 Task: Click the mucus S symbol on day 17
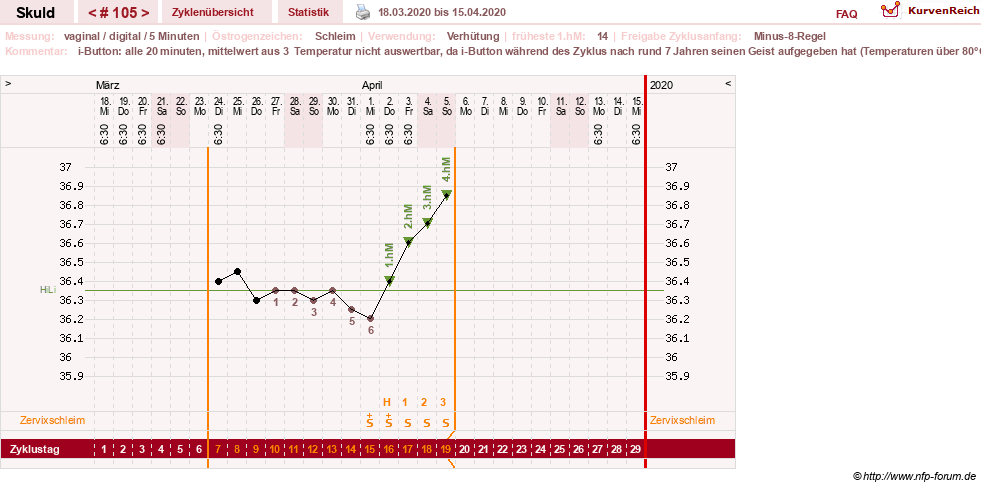coord(408,423)
